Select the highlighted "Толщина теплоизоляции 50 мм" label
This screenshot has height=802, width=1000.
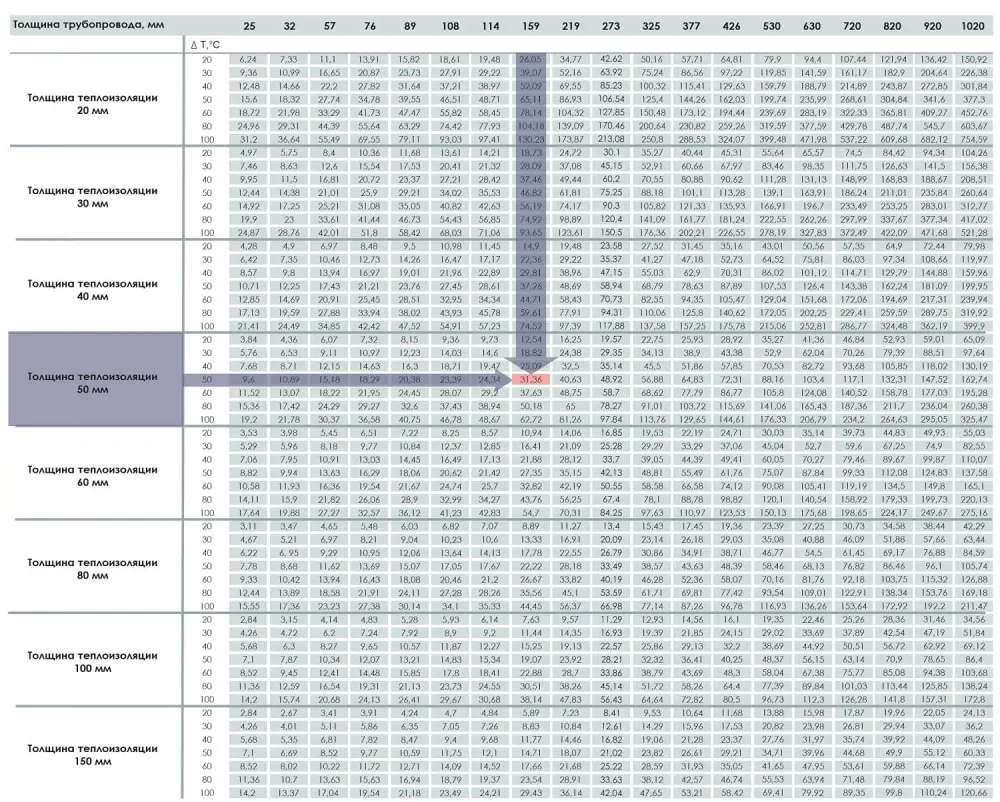click(x=92, y=383)
